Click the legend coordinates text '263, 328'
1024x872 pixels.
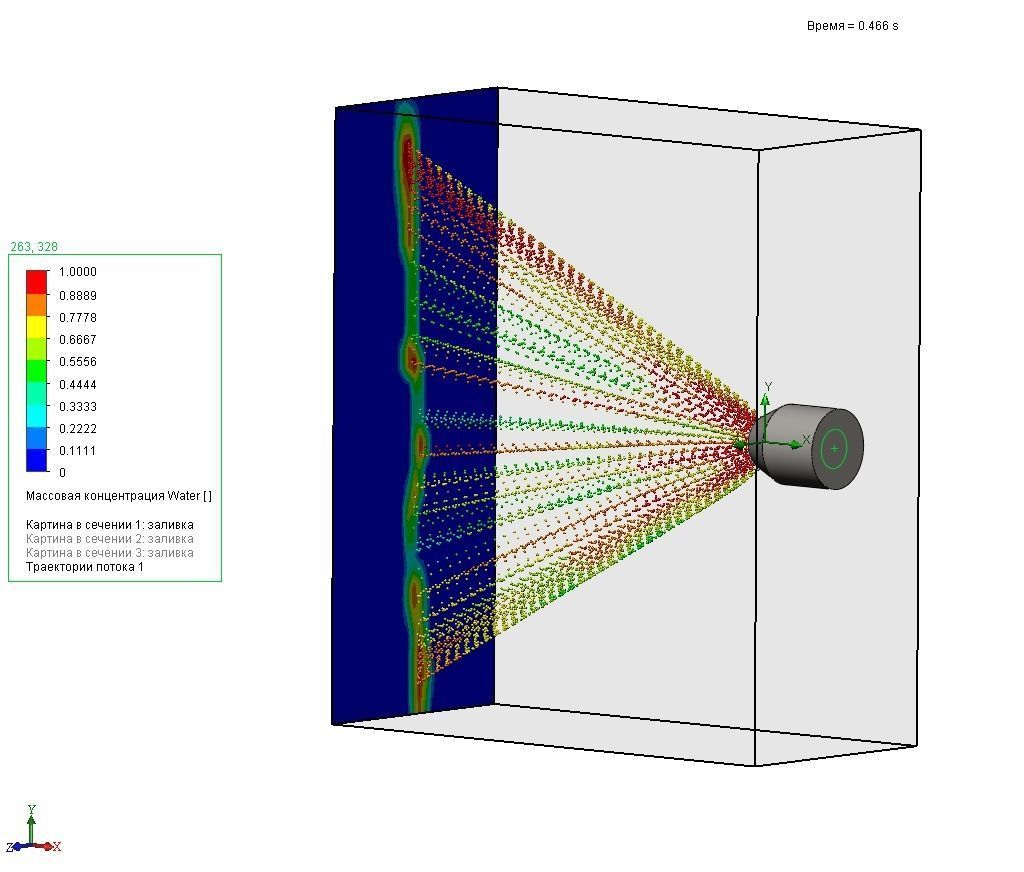point(34,247)
